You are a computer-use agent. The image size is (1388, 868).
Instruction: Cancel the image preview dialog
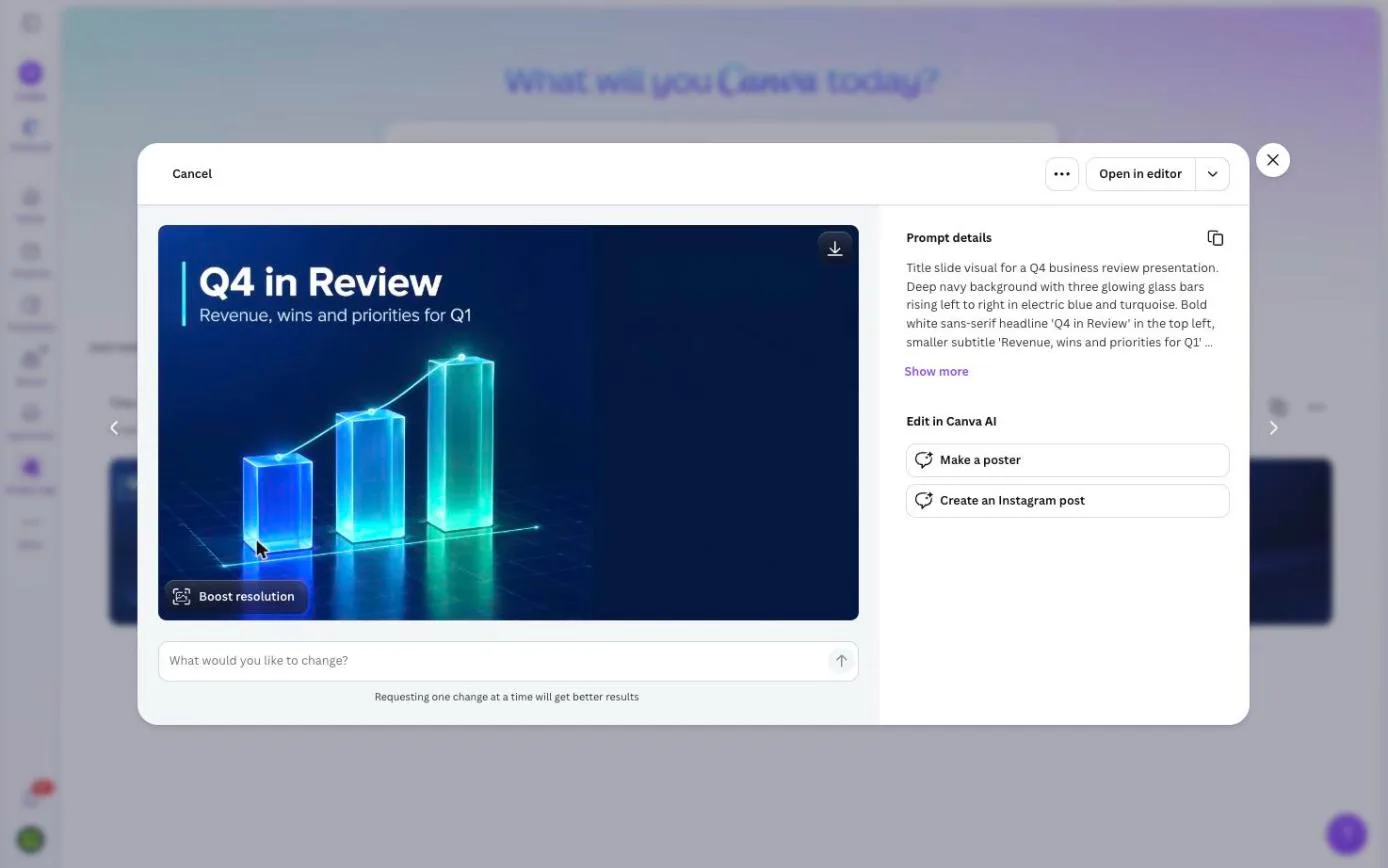(192, 174)
